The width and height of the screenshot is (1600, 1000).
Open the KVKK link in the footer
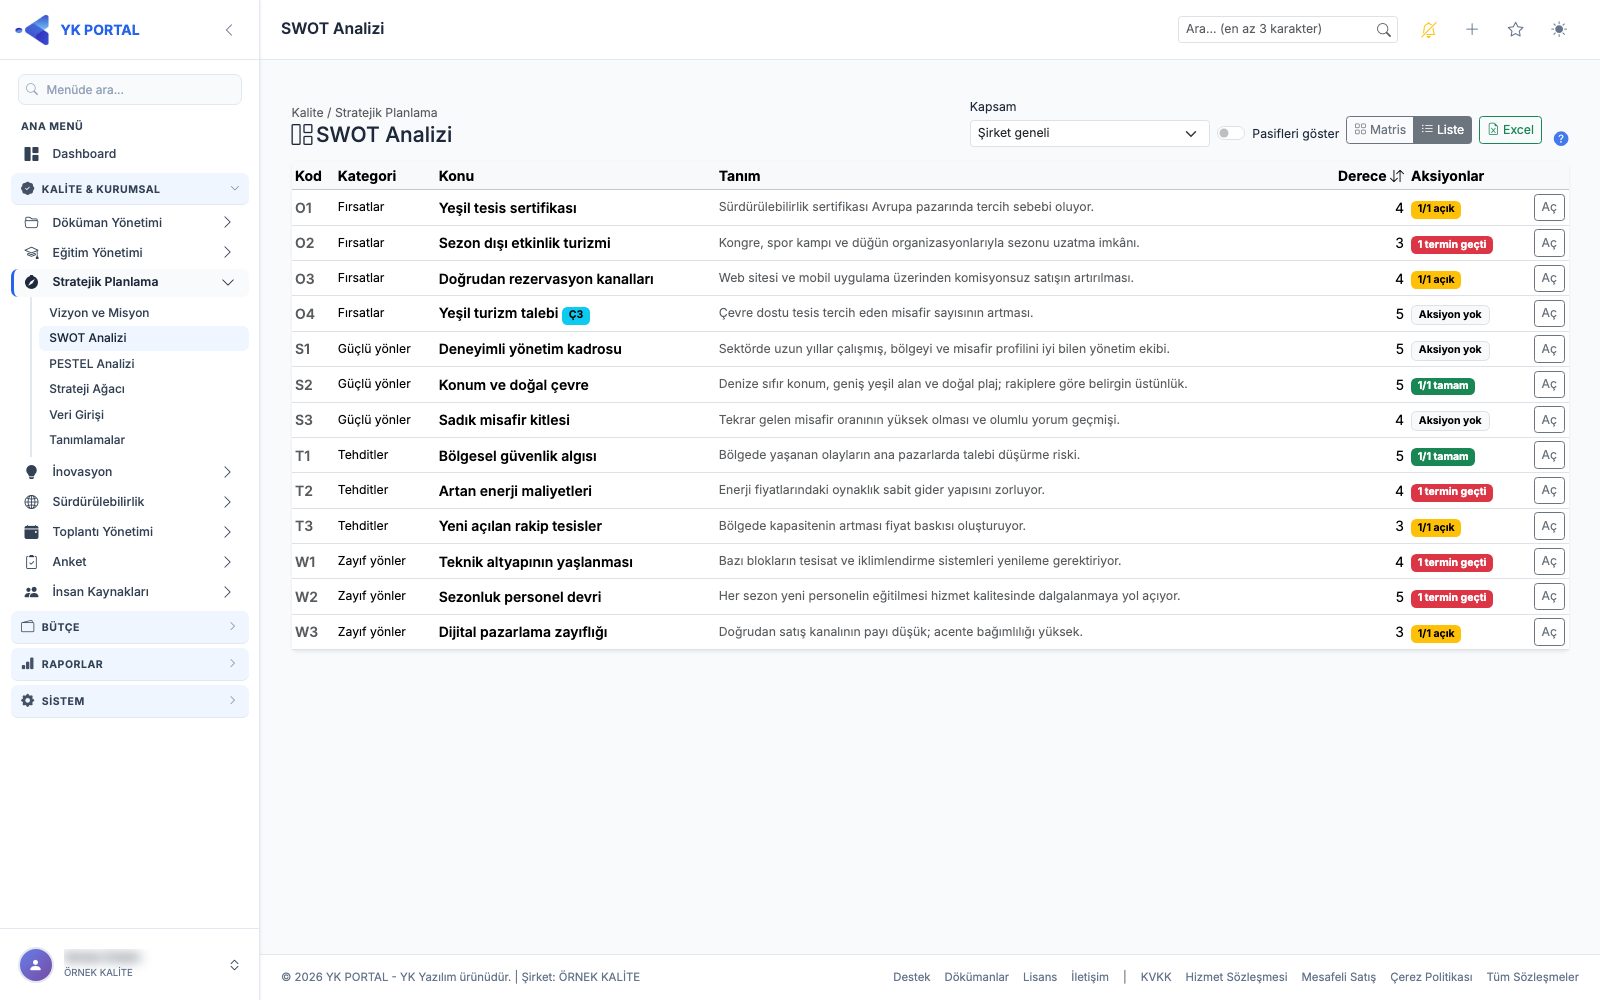[x=1156, y=977]
